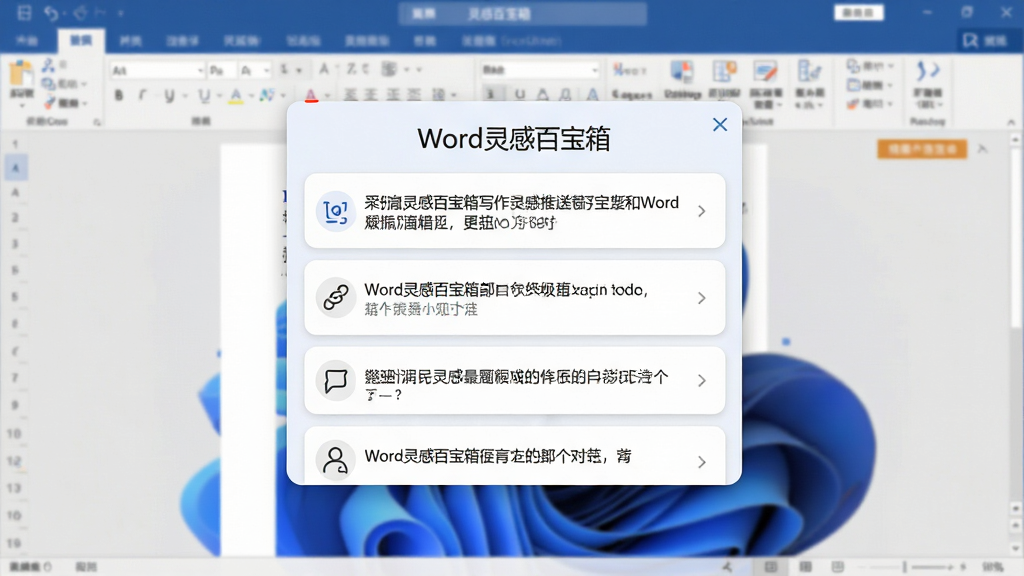This screenshot has width=1024, height=576.
Task: Open the font size dropdown
Action: [266, 70]
